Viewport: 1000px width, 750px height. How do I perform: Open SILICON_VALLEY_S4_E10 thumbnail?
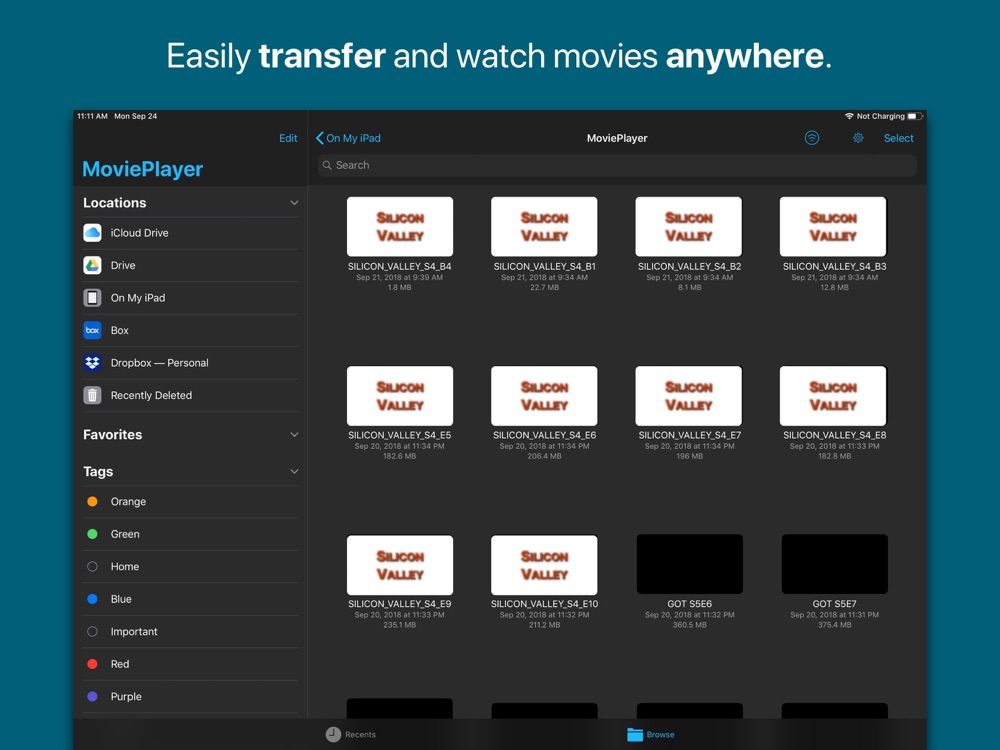click(544, 565)
